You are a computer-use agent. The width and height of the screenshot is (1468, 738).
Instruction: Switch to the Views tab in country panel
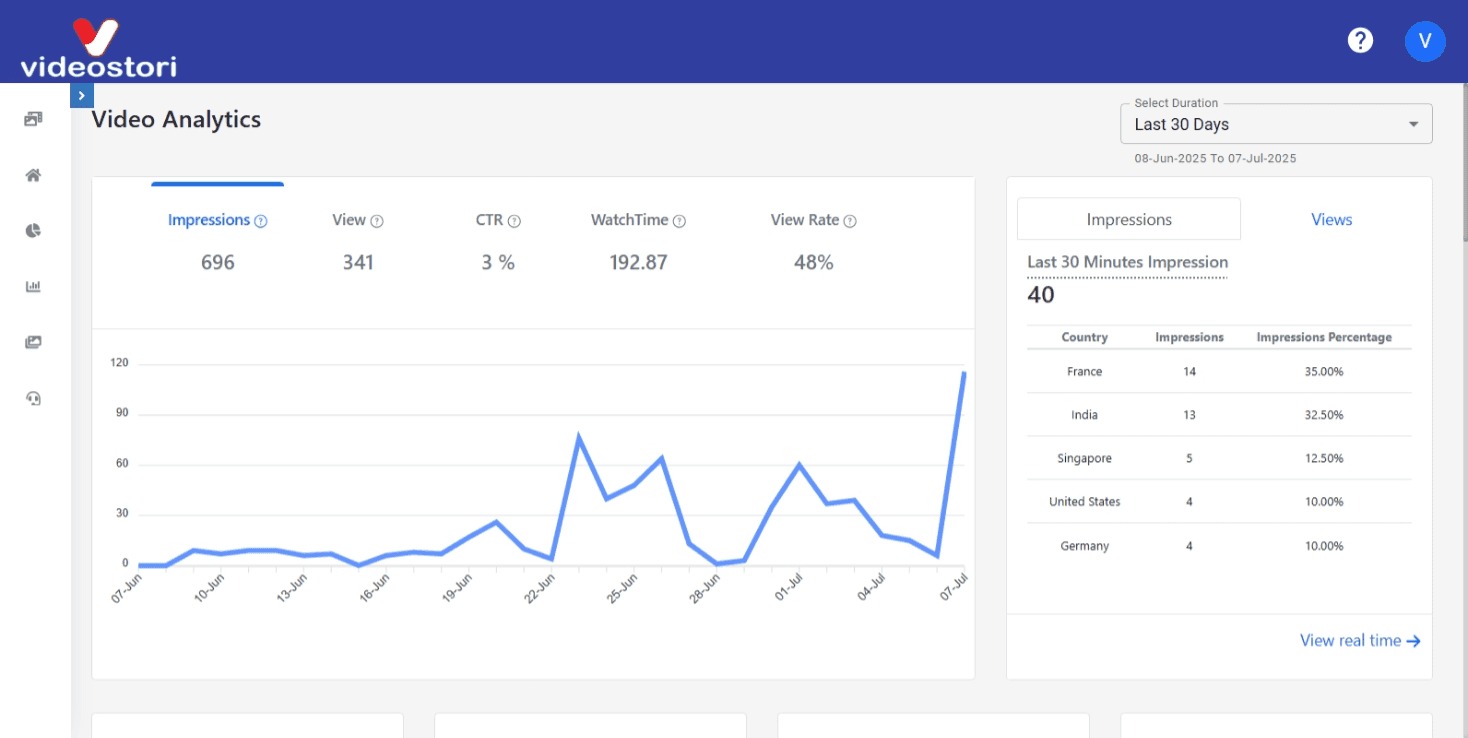pos(1330,219)
